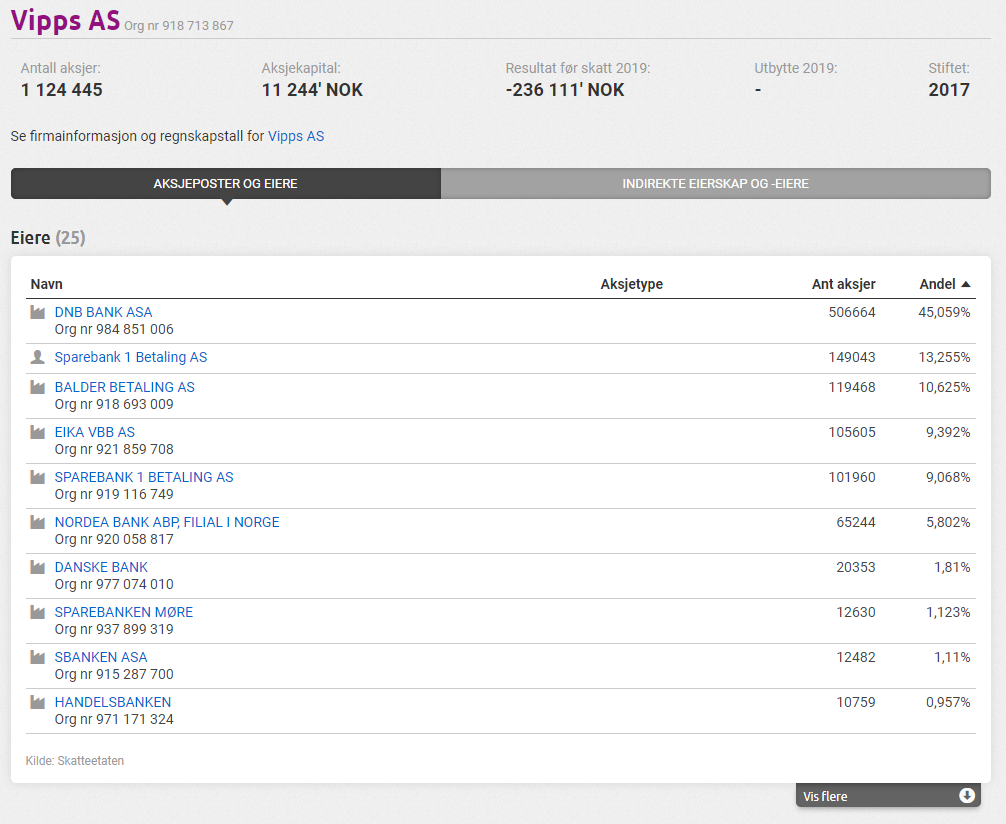This screenshot has width=1006, height=824.
Task: Open SBANKEN ASA link
Action: (x=101, y=657)
